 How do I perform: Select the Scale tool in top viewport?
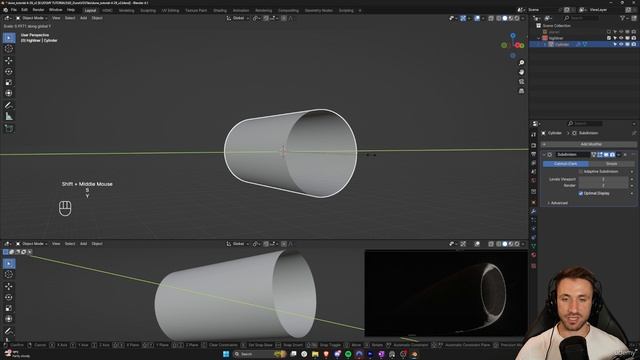coord(9,82)
